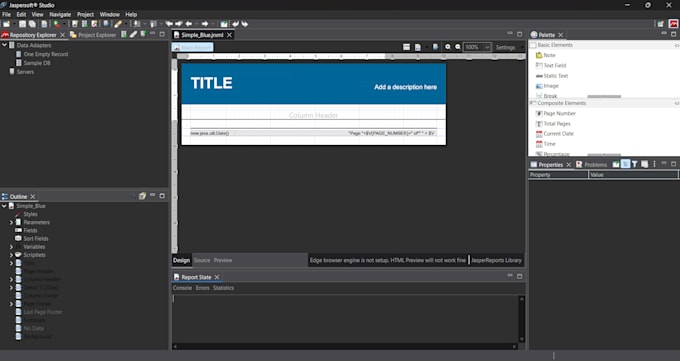680x361 pixels.
Task: Click the Outline panel cube icon
Action: tap(142, 196)
